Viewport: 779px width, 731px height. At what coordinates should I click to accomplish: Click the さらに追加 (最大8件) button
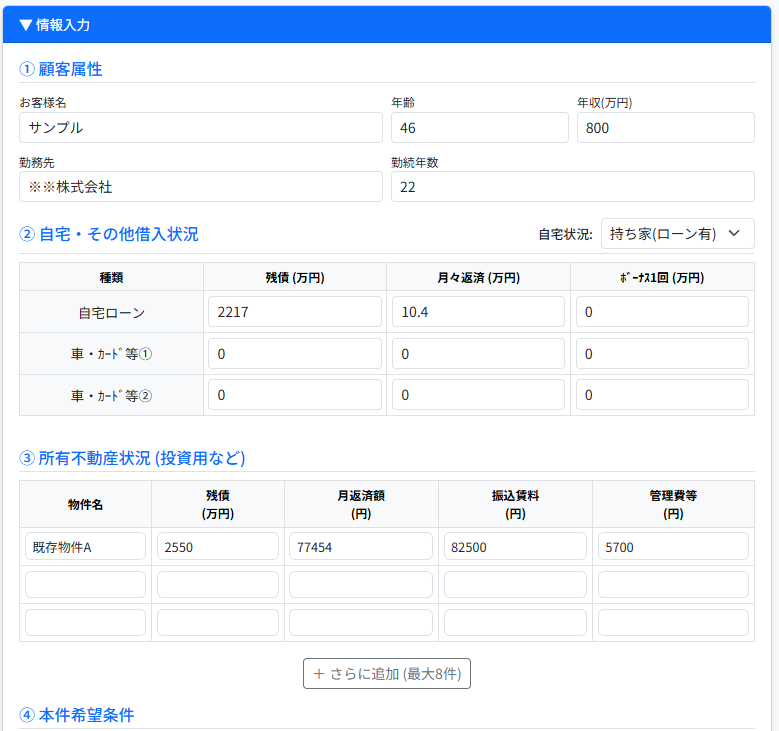[387, 673]
